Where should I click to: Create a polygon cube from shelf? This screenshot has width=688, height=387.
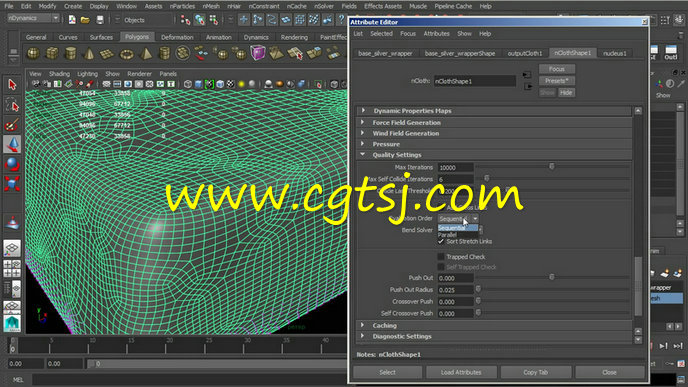point(52,54)
